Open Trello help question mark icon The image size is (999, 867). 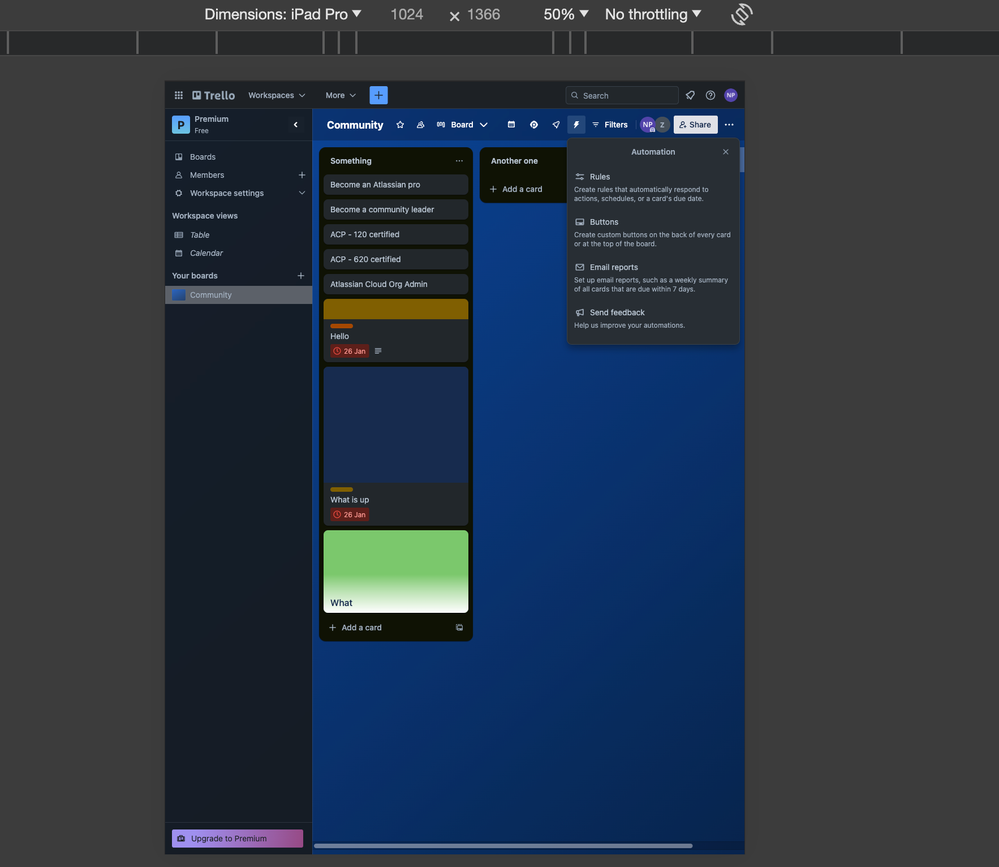[x=710, y=95]
